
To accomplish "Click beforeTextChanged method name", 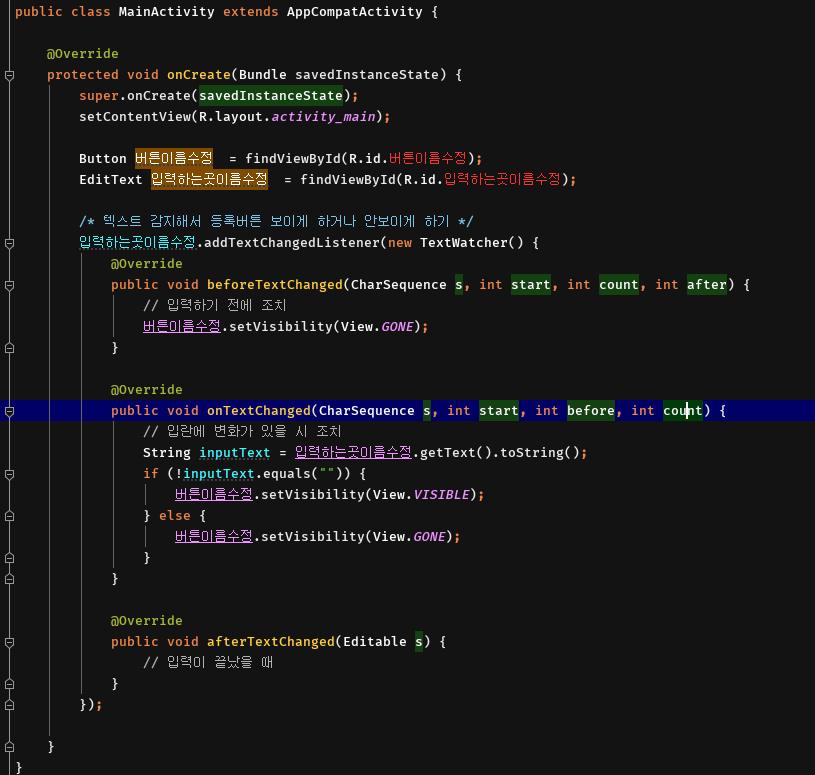I will pos(275,285).
